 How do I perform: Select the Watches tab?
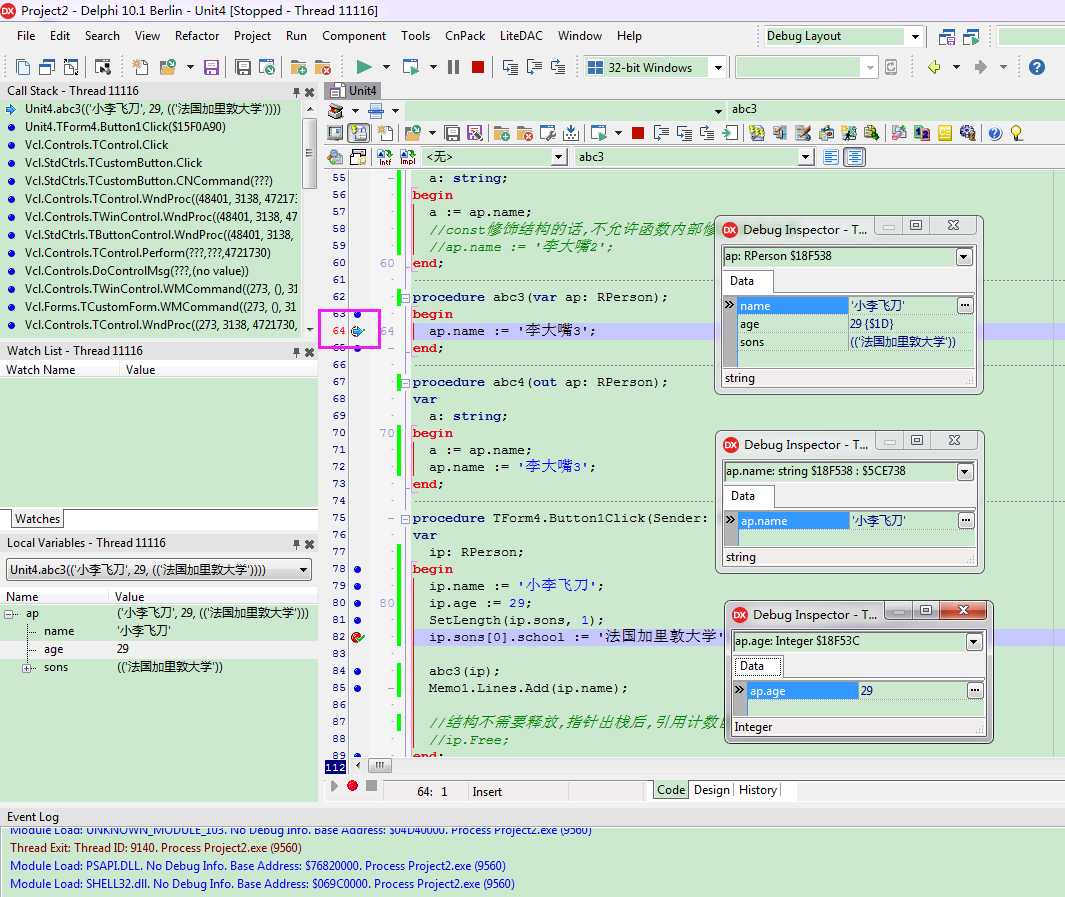37,519
